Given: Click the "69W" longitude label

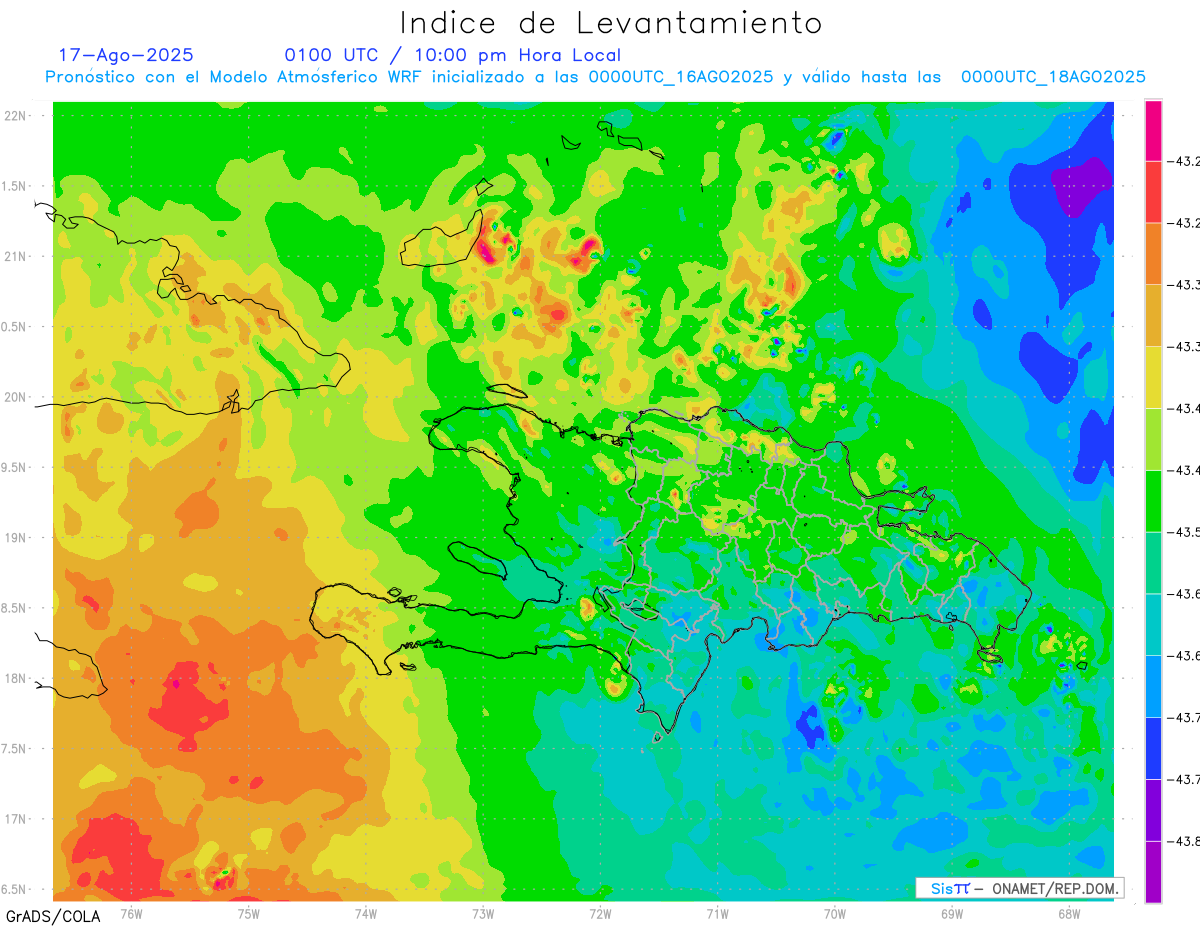Looking at the screenshot, I should [x=951, y=912].
